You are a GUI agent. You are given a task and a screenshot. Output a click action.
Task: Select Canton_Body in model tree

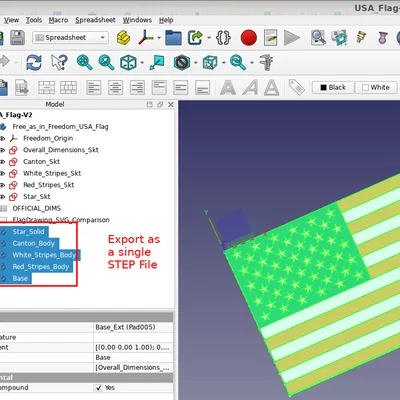[33, 243]
